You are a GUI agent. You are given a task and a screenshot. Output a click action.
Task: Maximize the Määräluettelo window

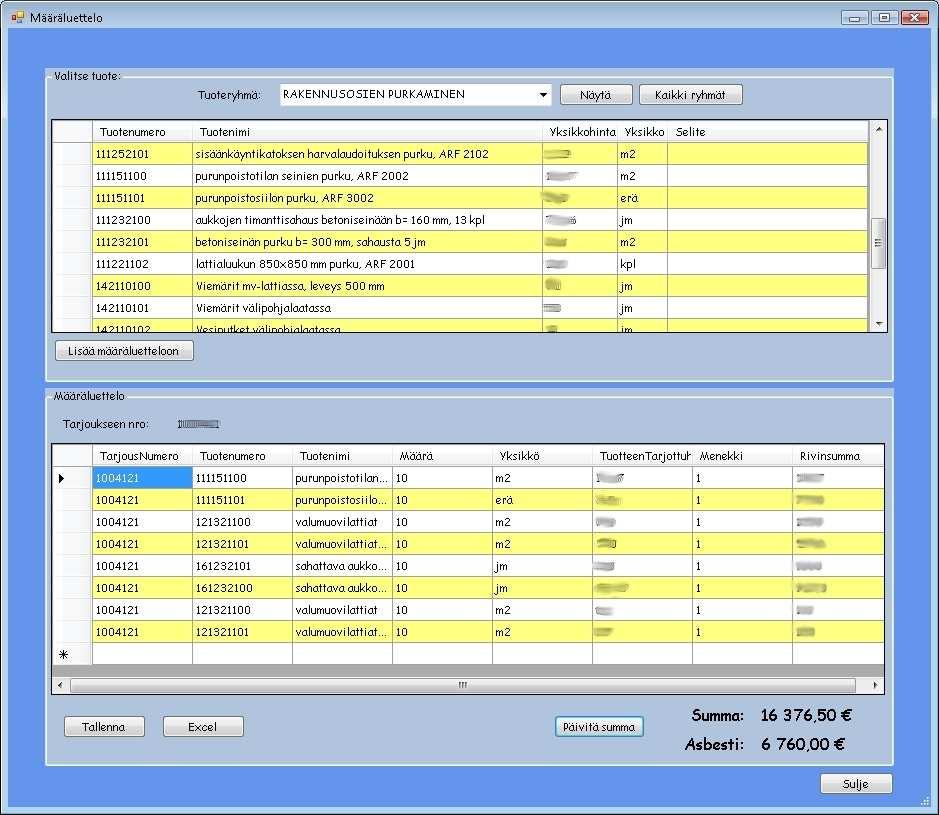[884, 17]
